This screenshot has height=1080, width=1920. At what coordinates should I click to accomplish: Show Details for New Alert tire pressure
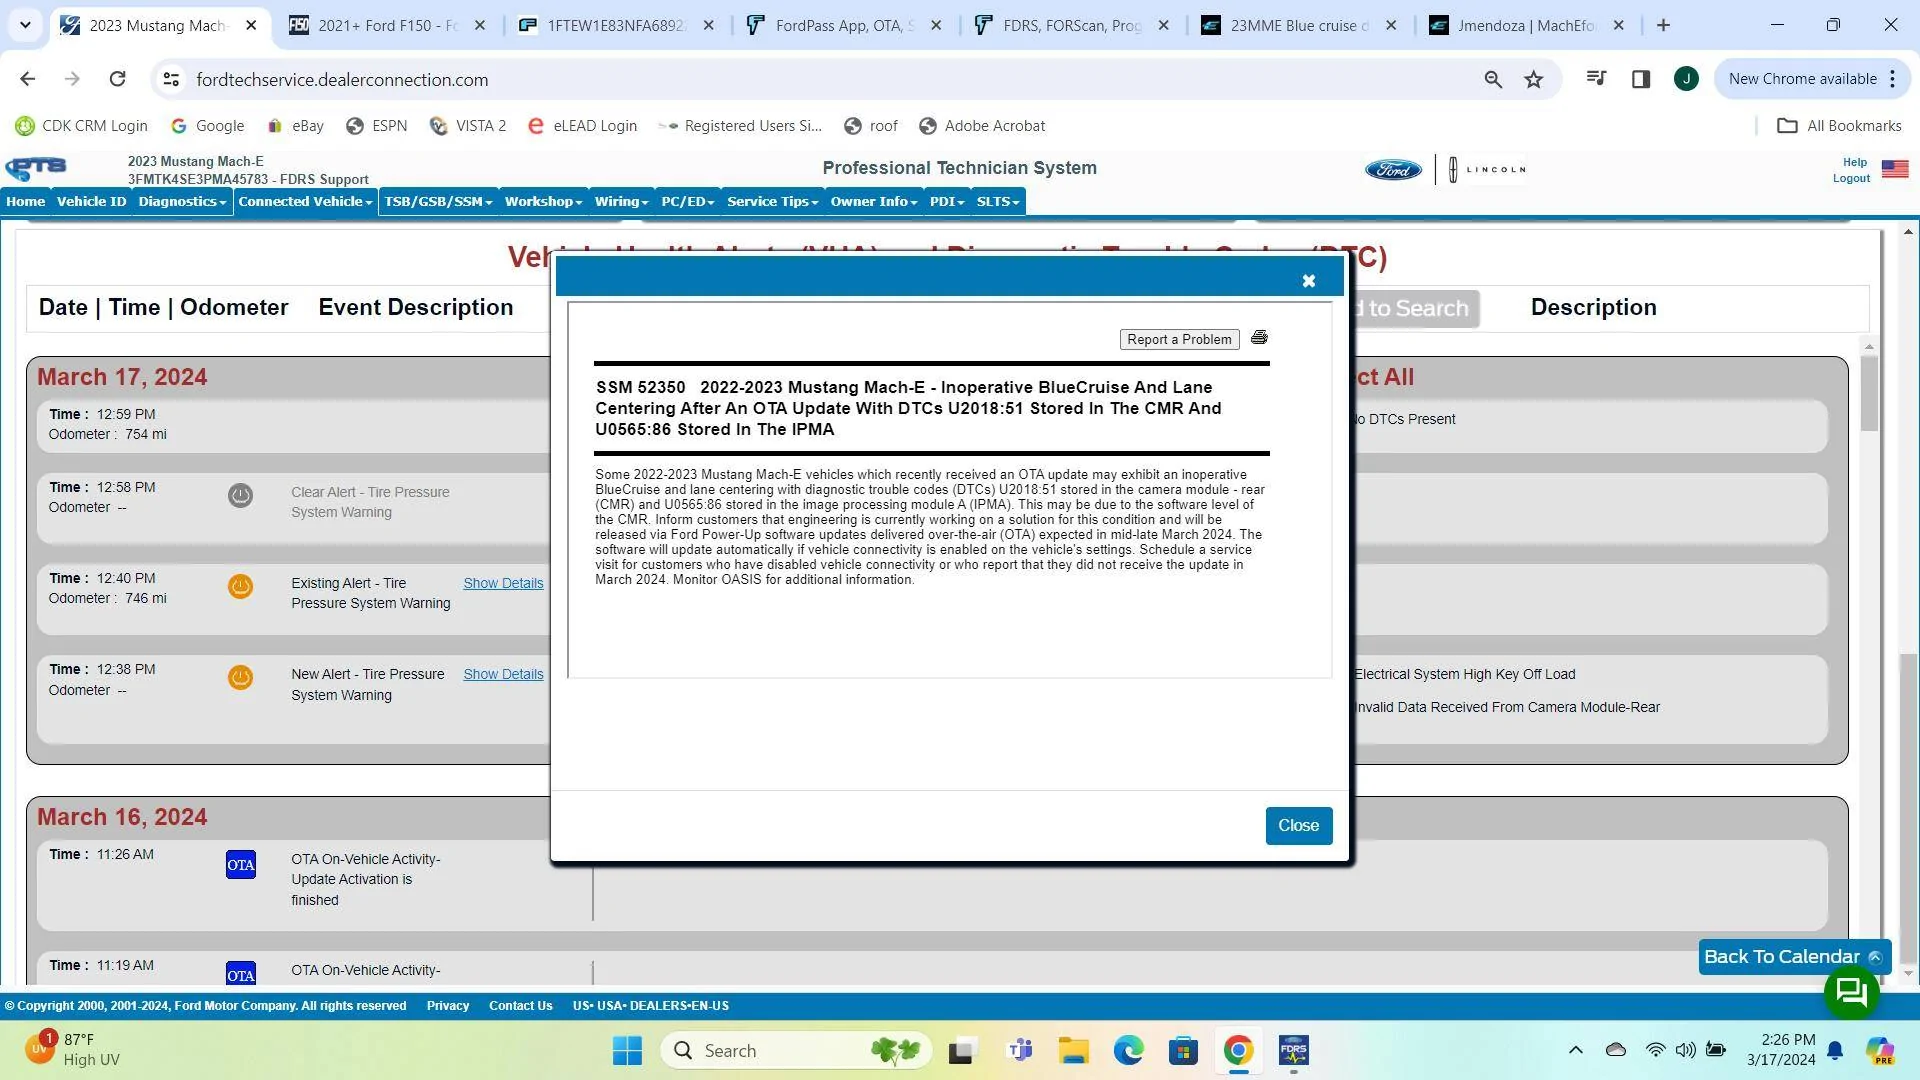pos(503,675)
